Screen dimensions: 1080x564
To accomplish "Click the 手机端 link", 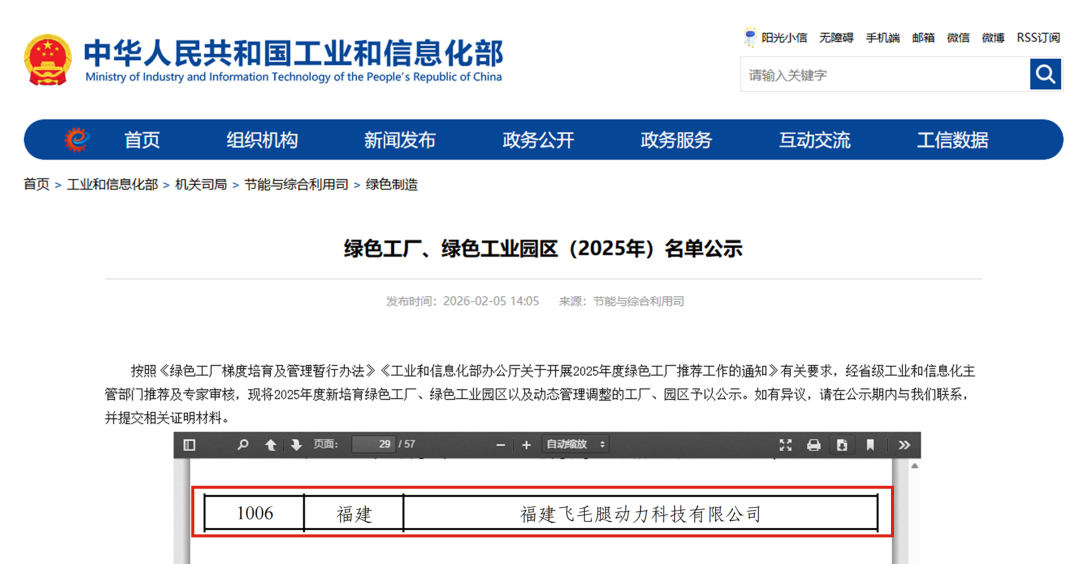I will (883, 38).
